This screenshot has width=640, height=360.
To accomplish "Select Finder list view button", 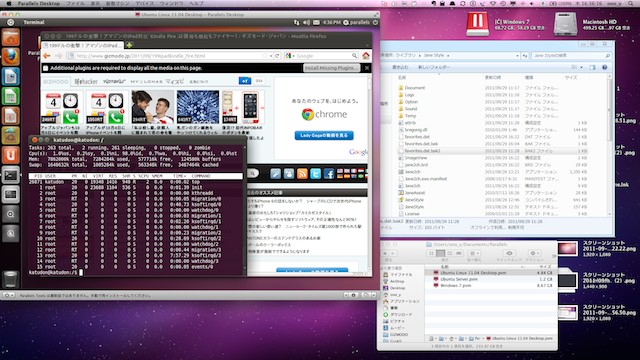I will 440,253.
